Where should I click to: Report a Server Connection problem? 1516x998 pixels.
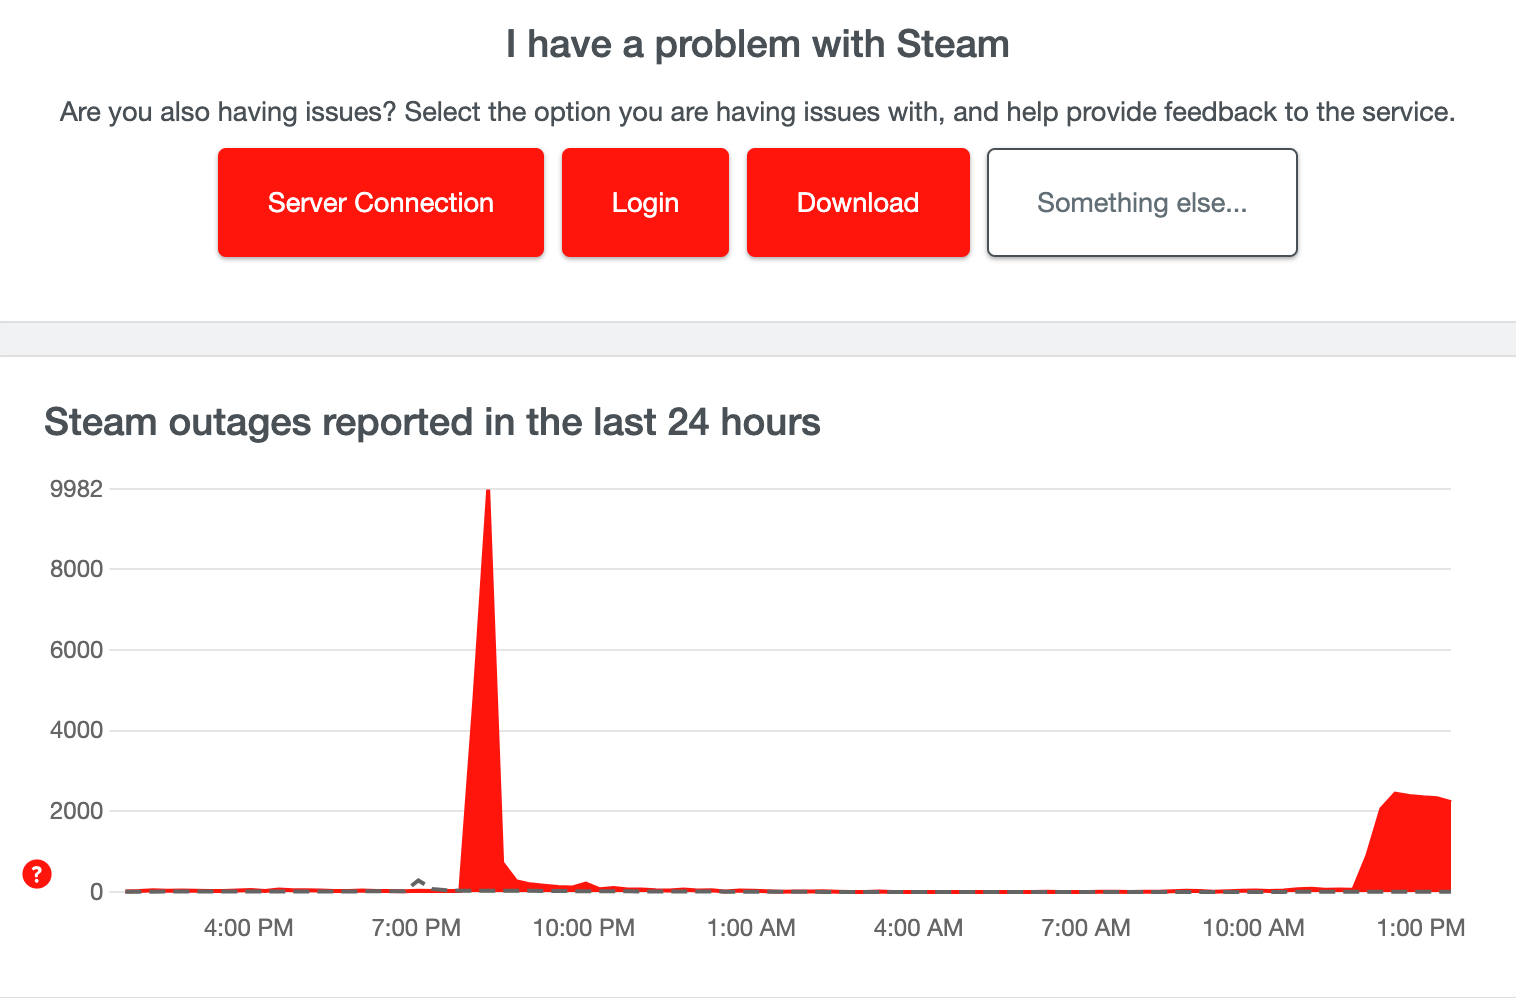[380, 202]
